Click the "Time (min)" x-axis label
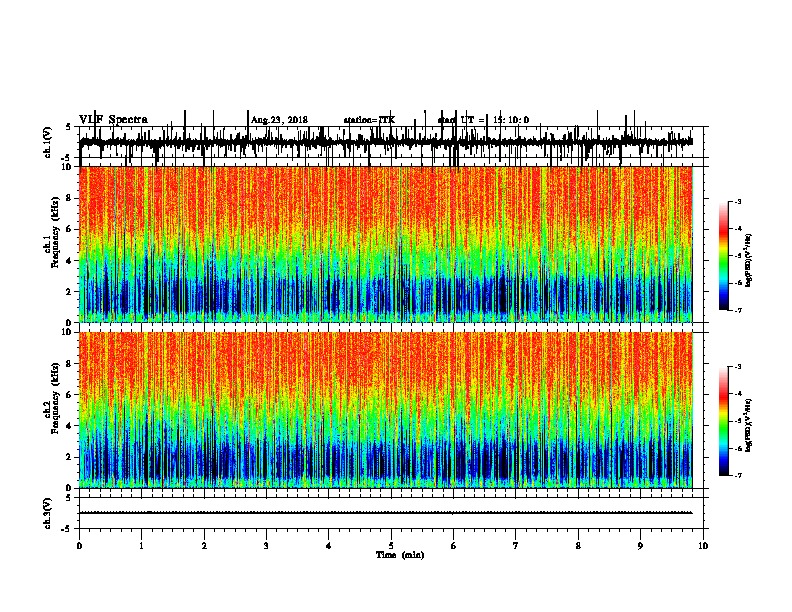792x612 pixels. (x=400, y=555)
